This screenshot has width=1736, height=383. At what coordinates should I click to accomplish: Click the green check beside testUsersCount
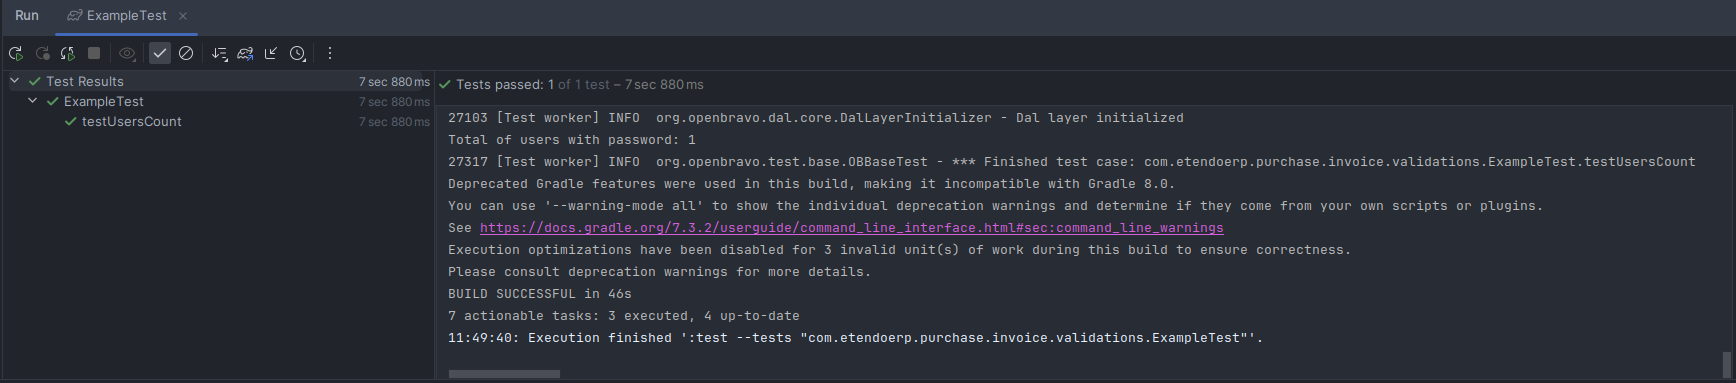[70, 121]
